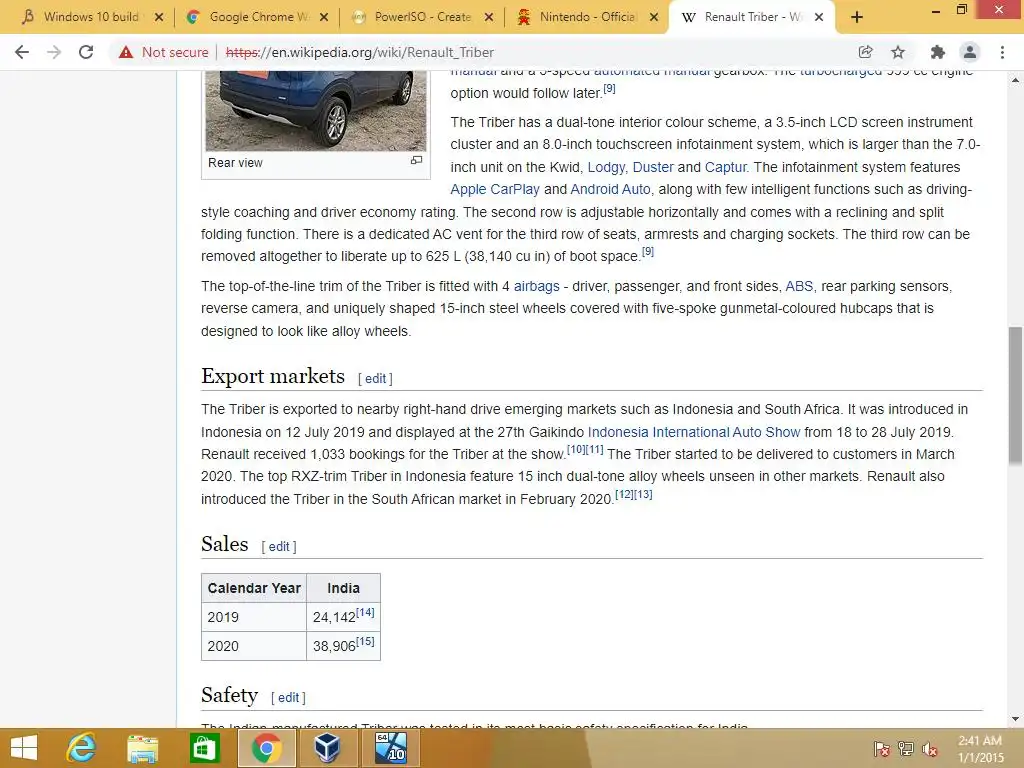The height and width of the screenshot is (768, 1024).
Task: Click the muted volume tray icon
Action: (930, 748)
